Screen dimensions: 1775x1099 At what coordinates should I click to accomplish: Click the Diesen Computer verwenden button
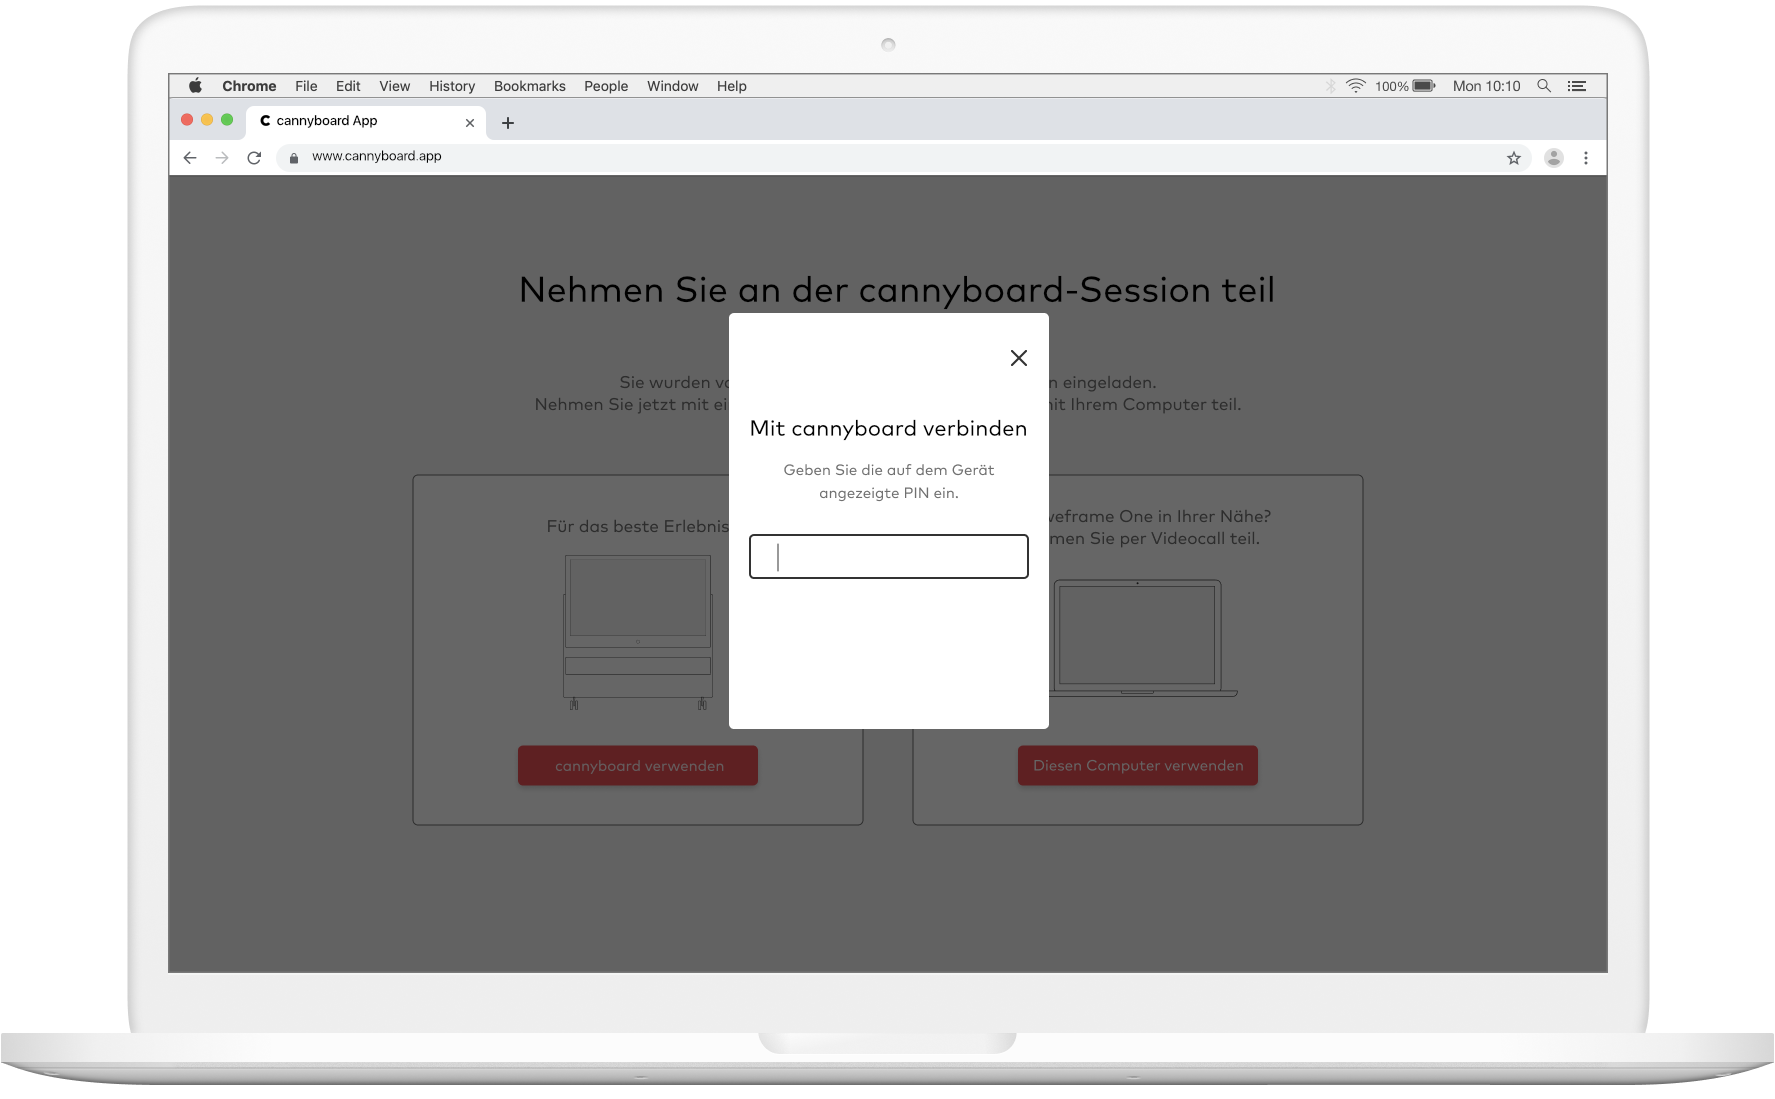coord(1138,766)
